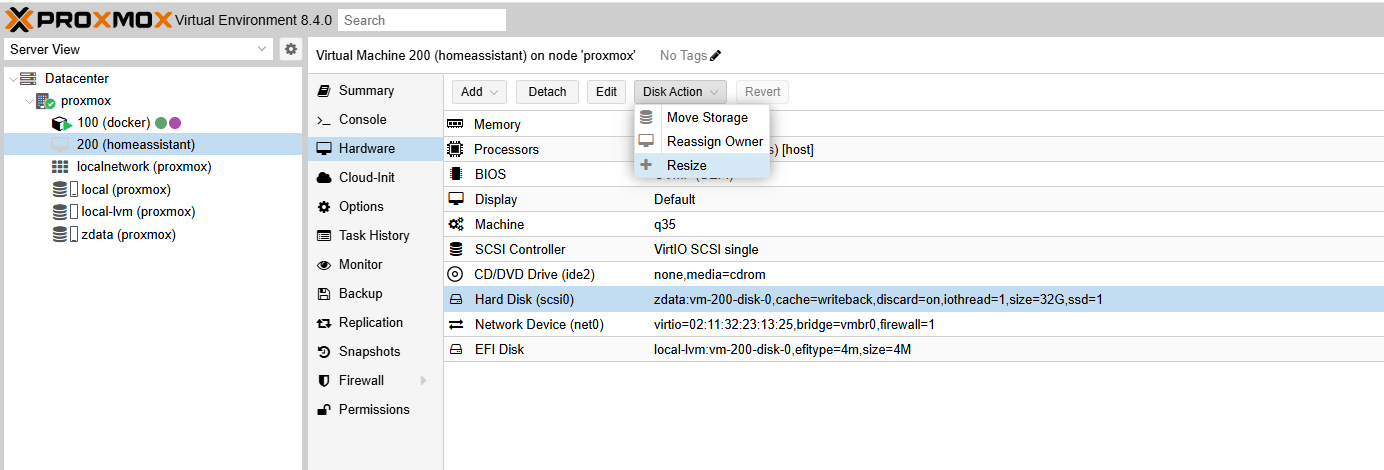Collapse the proxmox node in tree

(28, 101)
